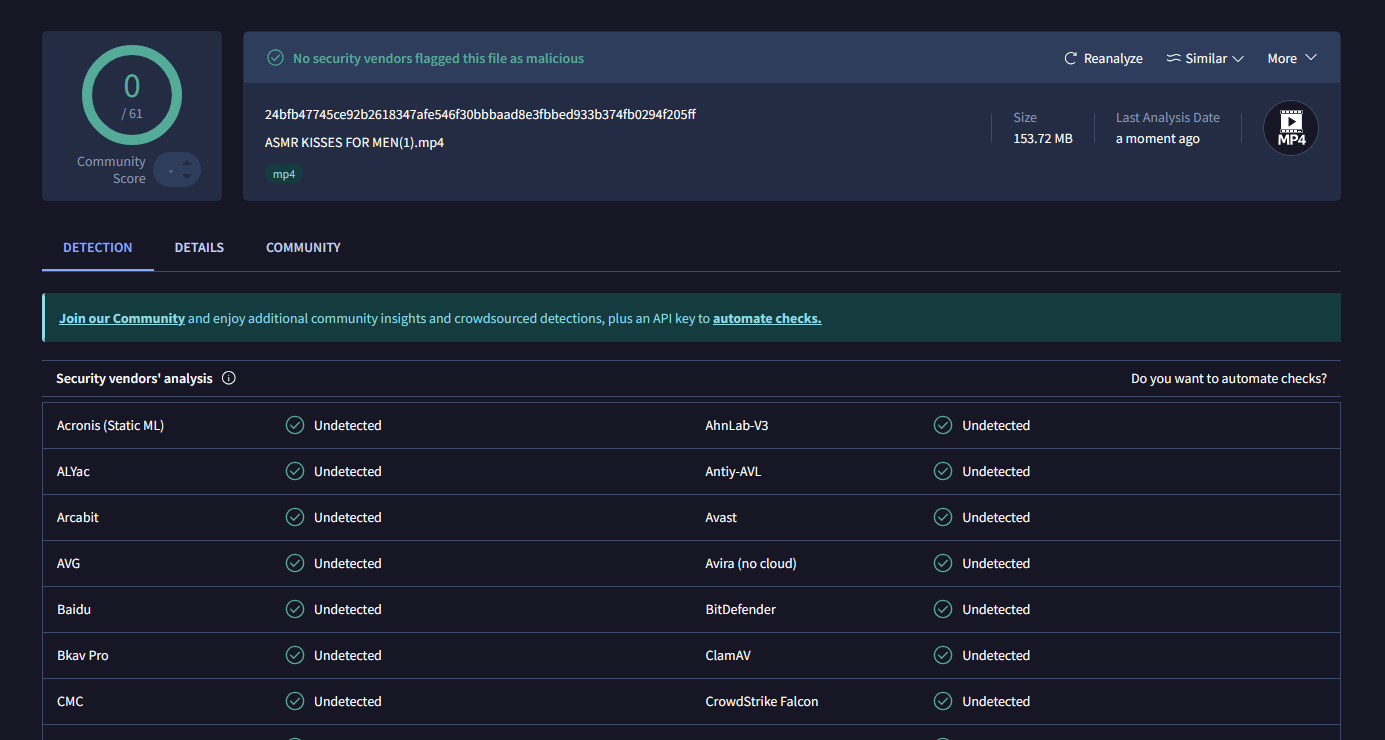
Task: Click the BitDefender vendor name
Action: (740, 609)
